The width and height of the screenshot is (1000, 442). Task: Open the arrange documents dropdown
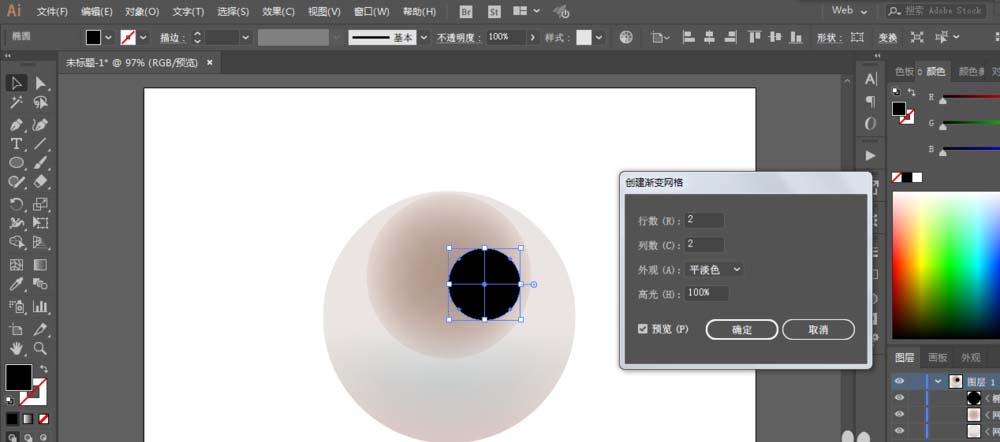[527, 11]
